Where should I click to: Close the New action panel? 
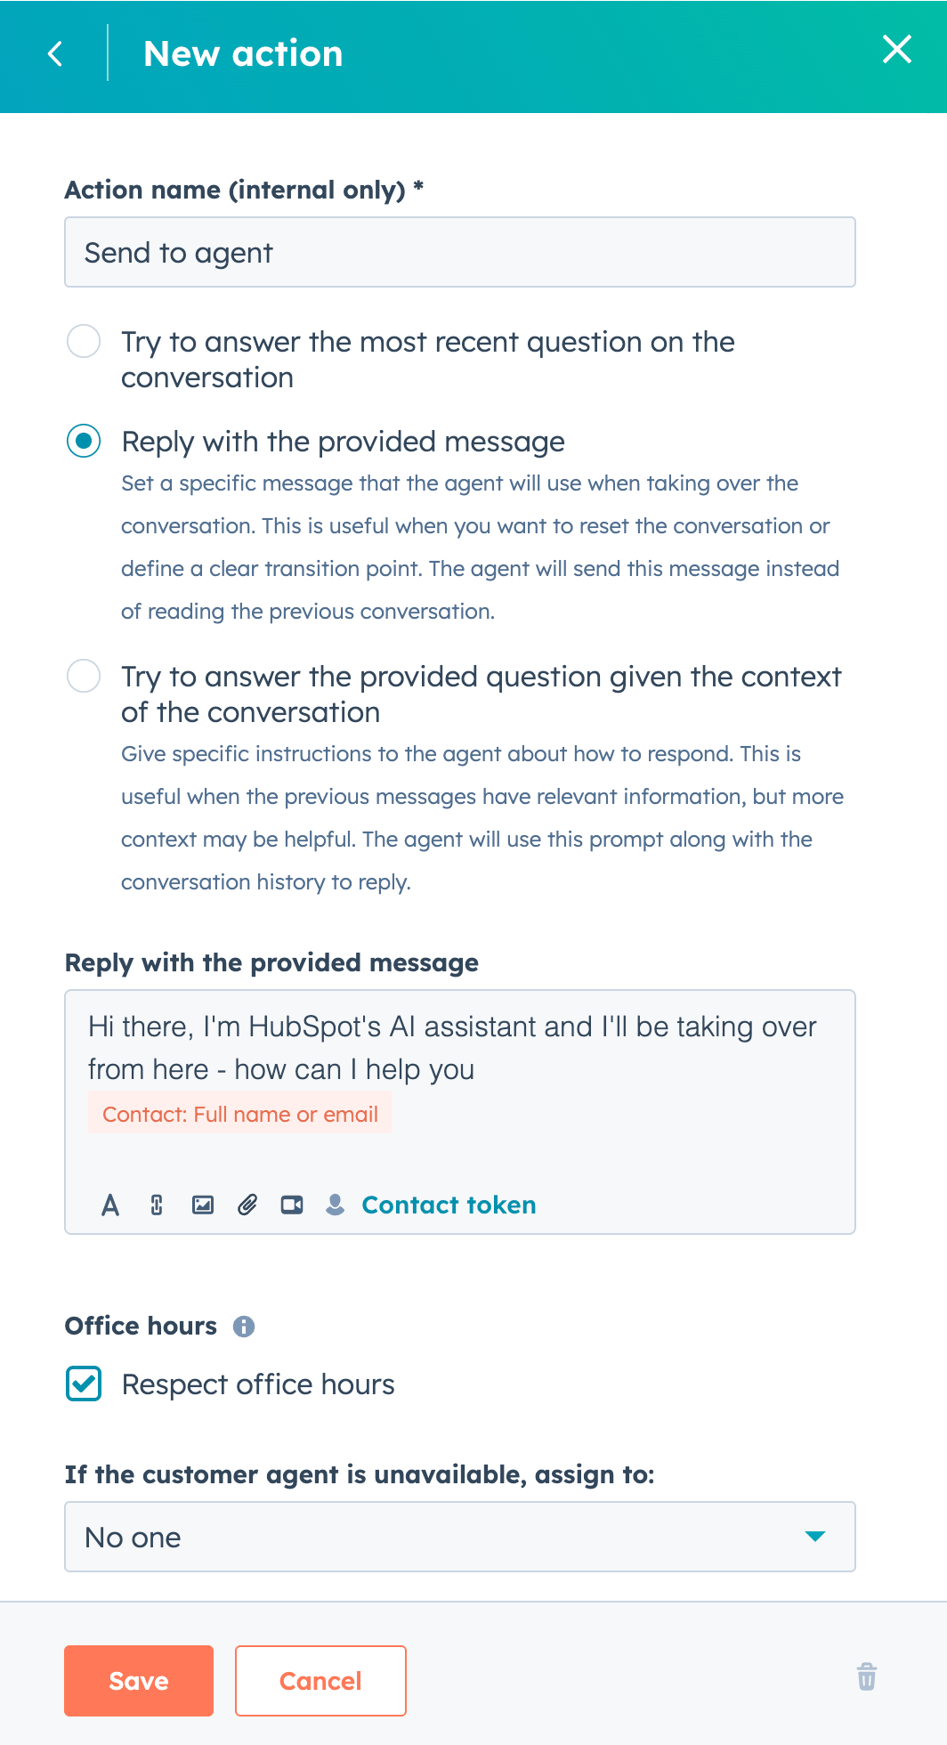coord(897,50)
